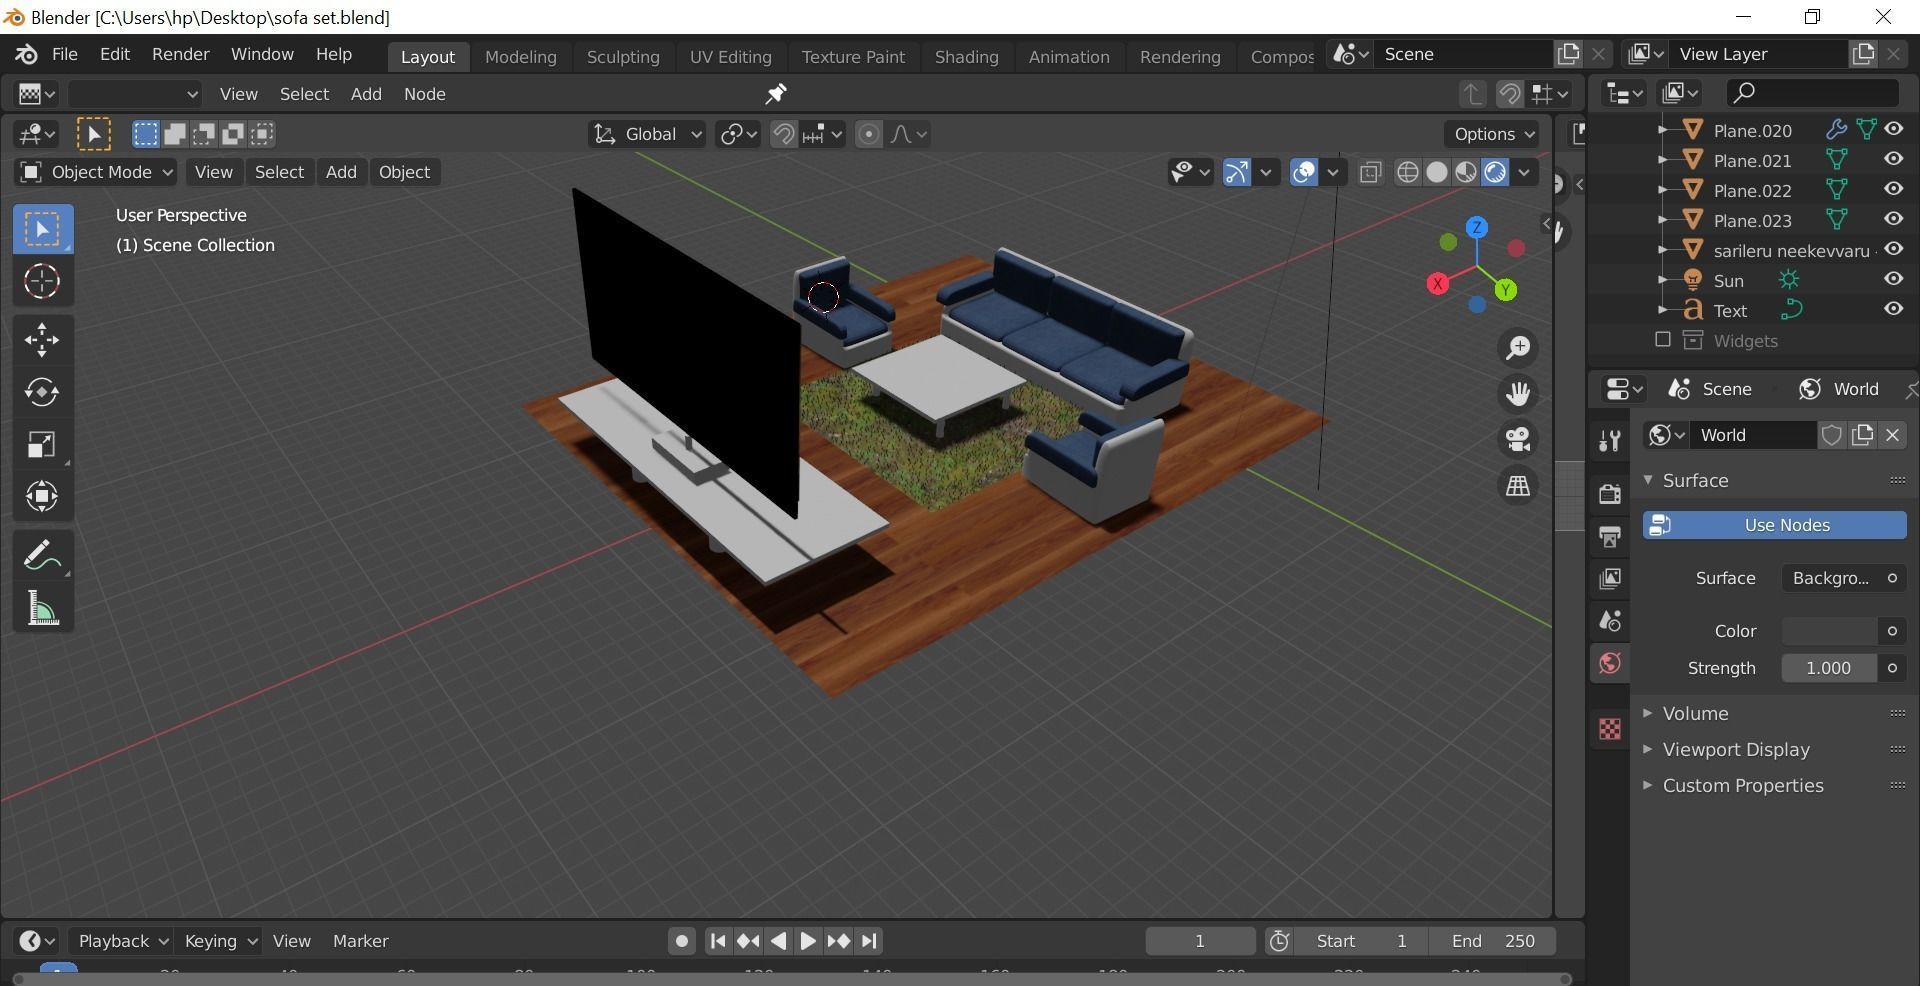Select the Rotate tool

[x=42, y=392]
